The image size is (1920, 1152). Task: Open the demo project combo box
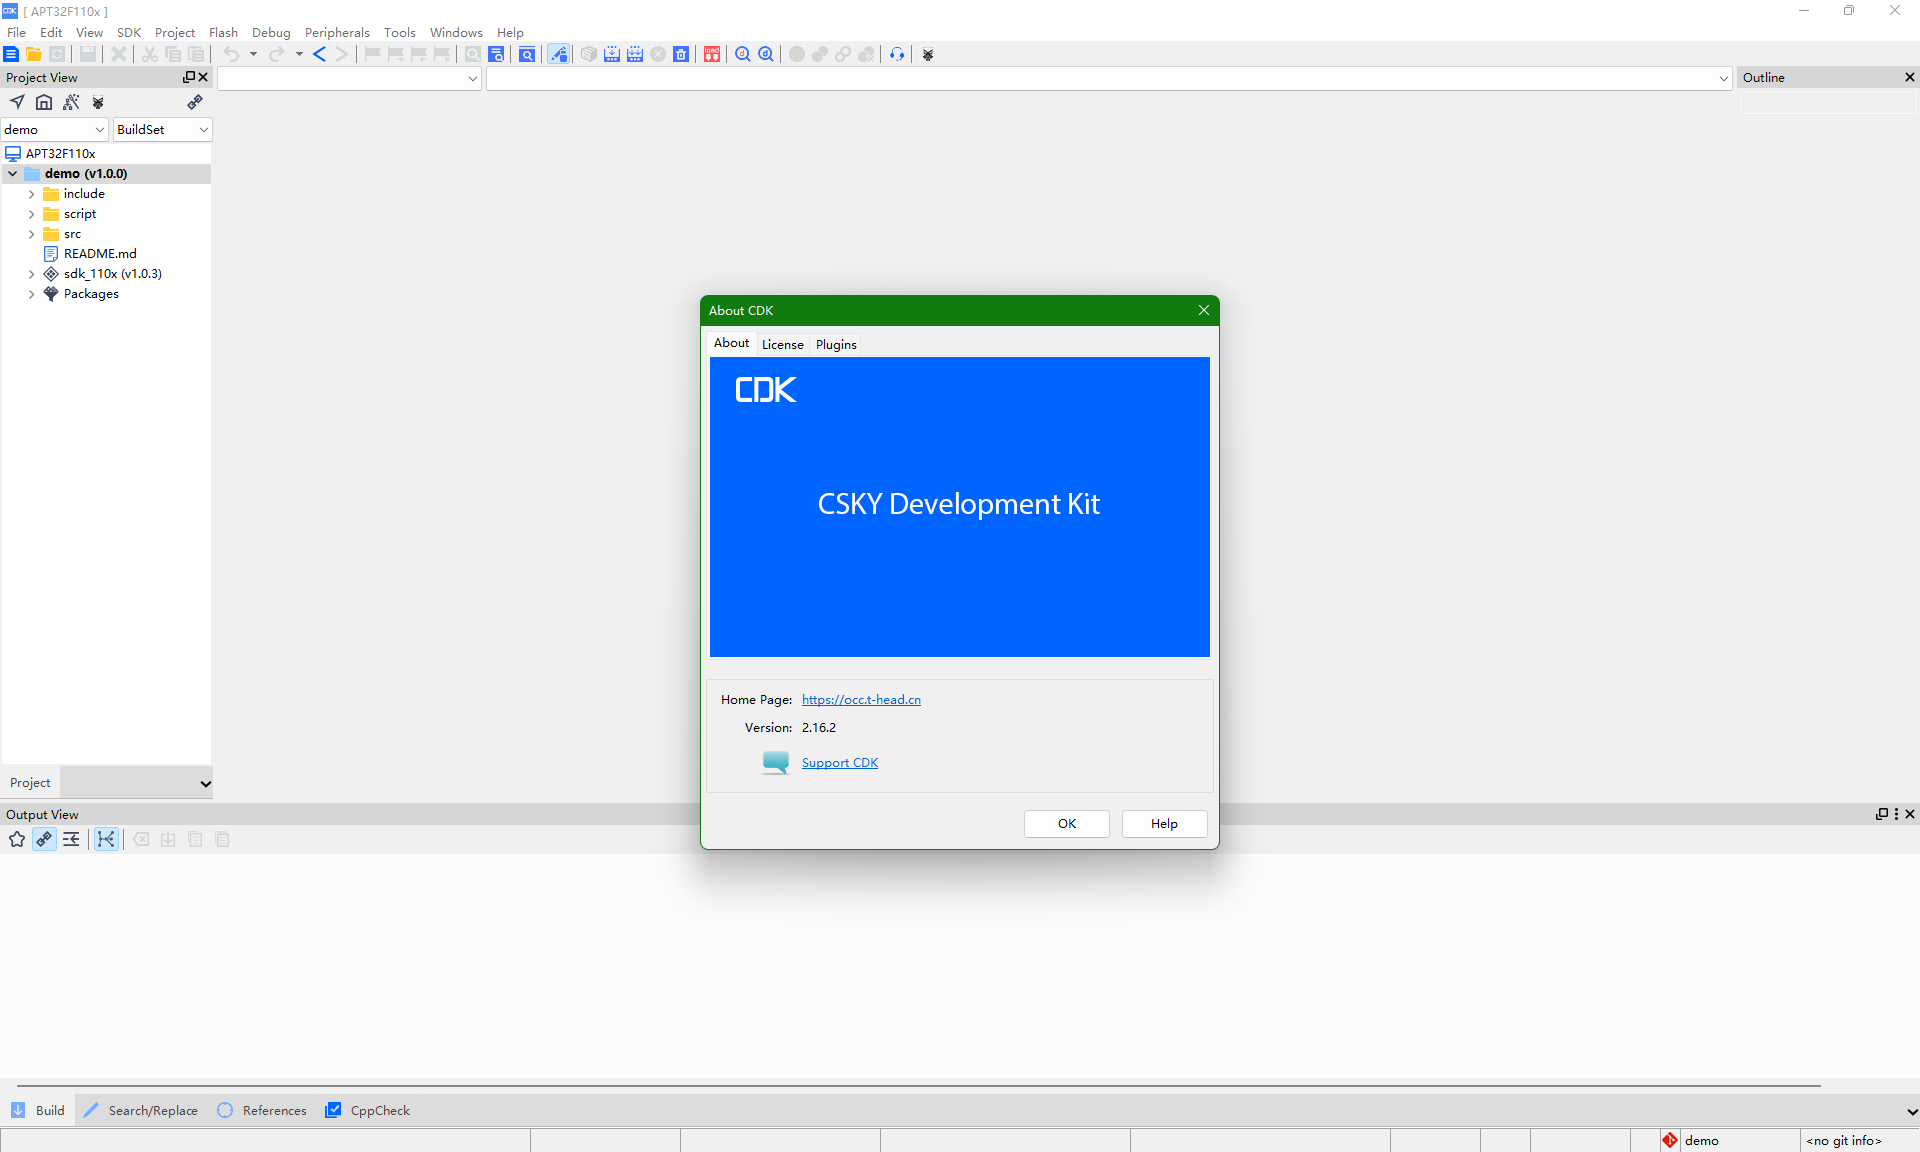[x=54, y=129]
